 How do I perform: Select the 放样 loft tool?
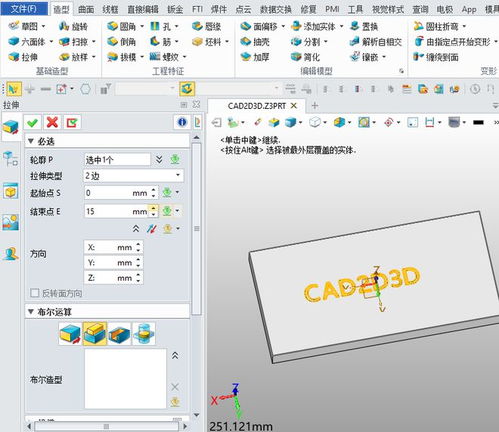pos(73,57)
